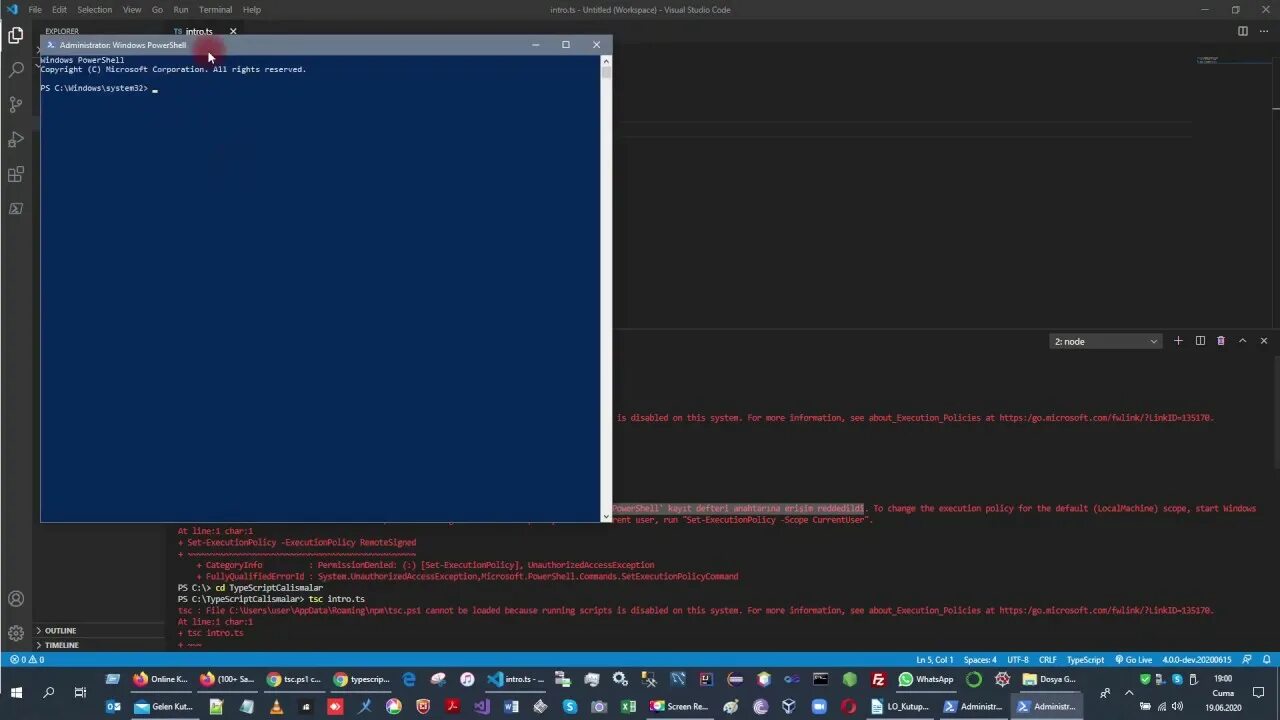Click TypeScript language mode in status bar
This screenshot has width=1280, height=720.
(1085, 660)
